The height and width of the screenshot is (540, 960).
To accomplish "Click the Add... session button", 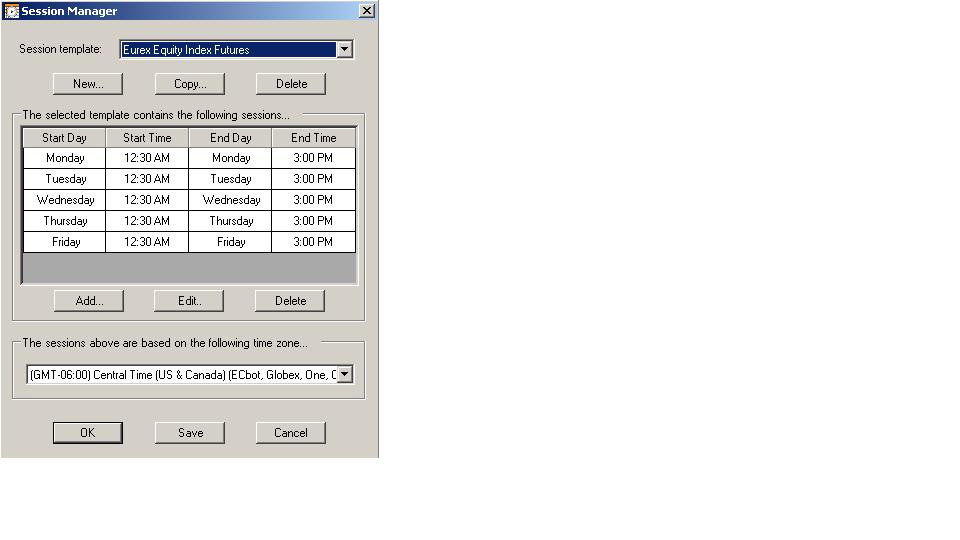I will [x=89, y=301].
